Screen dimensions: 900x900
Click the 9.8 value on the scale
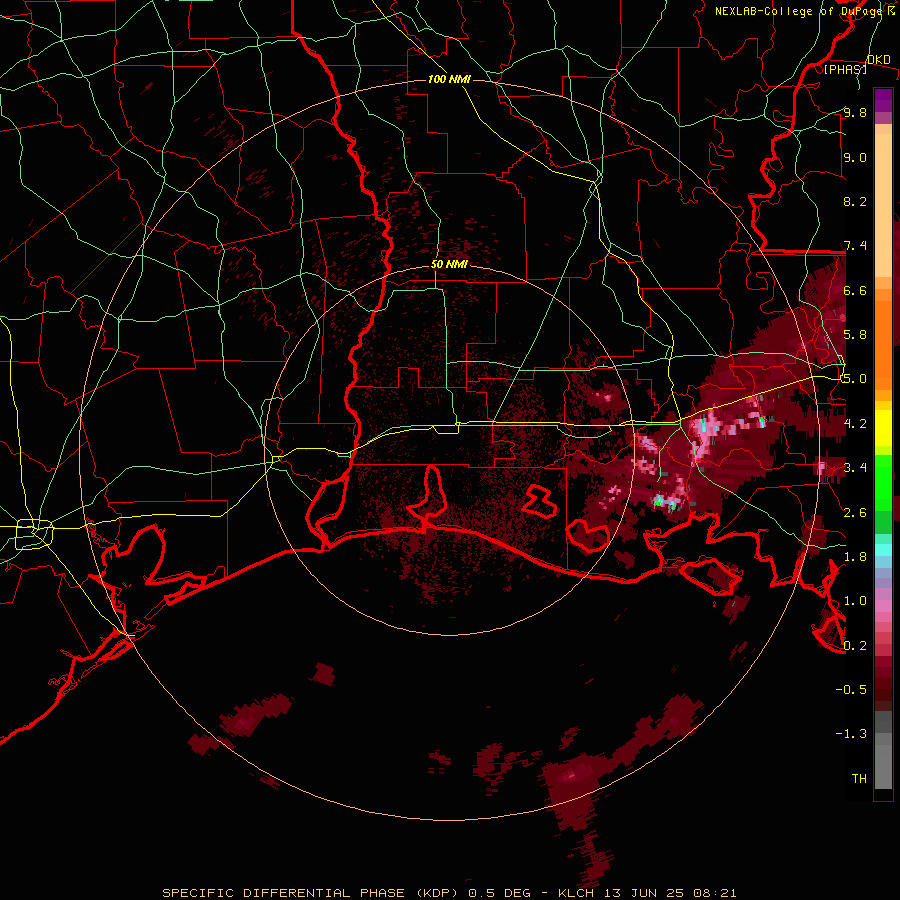(x=855, y=113)
